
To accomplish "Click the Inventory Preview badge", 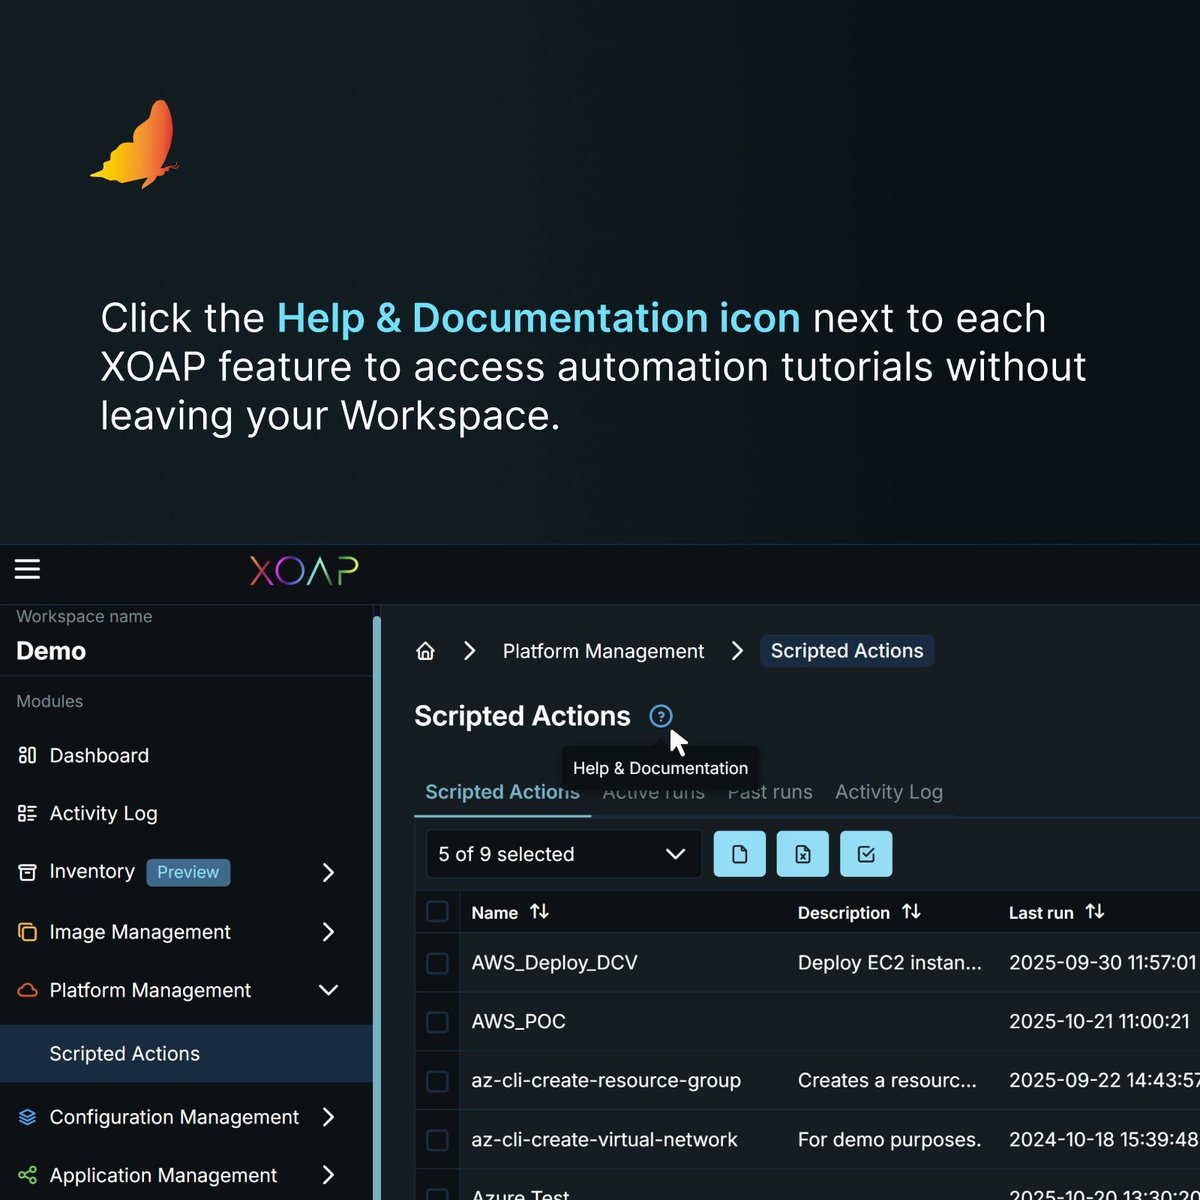I will (x=188, y=872).
